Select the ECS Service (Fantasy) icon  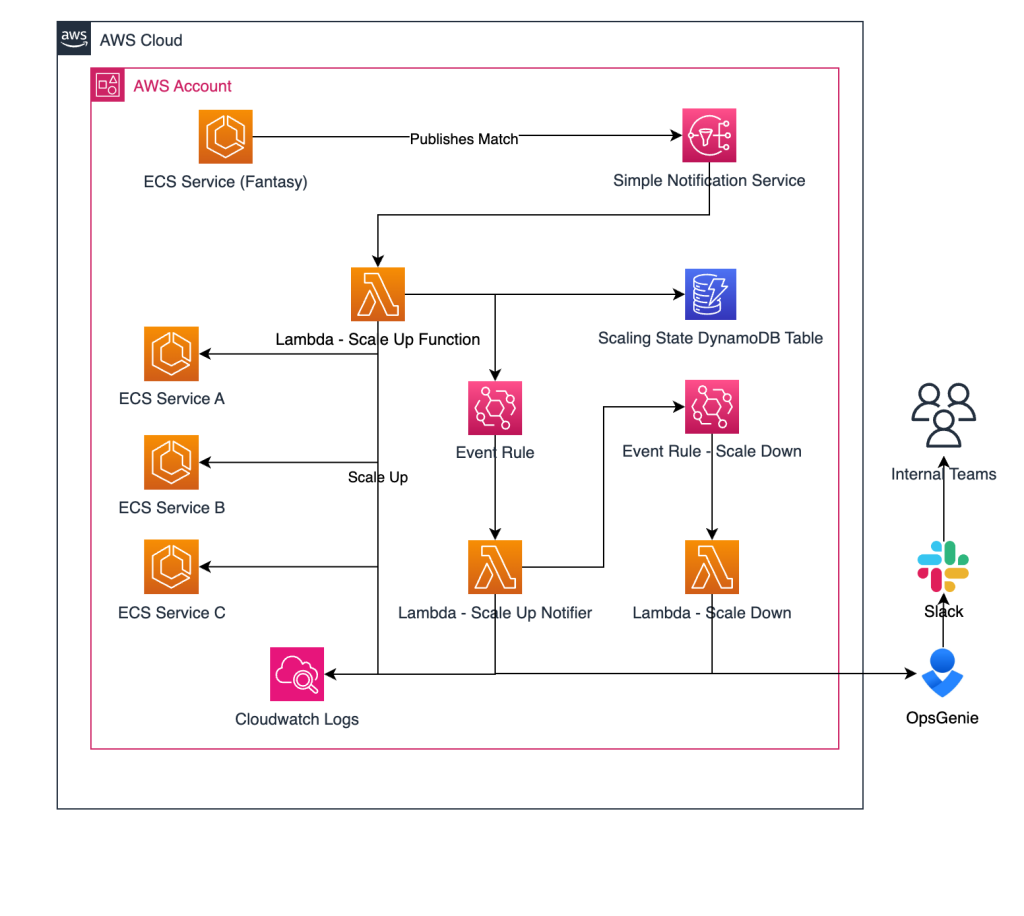click(x=225, y=136)
